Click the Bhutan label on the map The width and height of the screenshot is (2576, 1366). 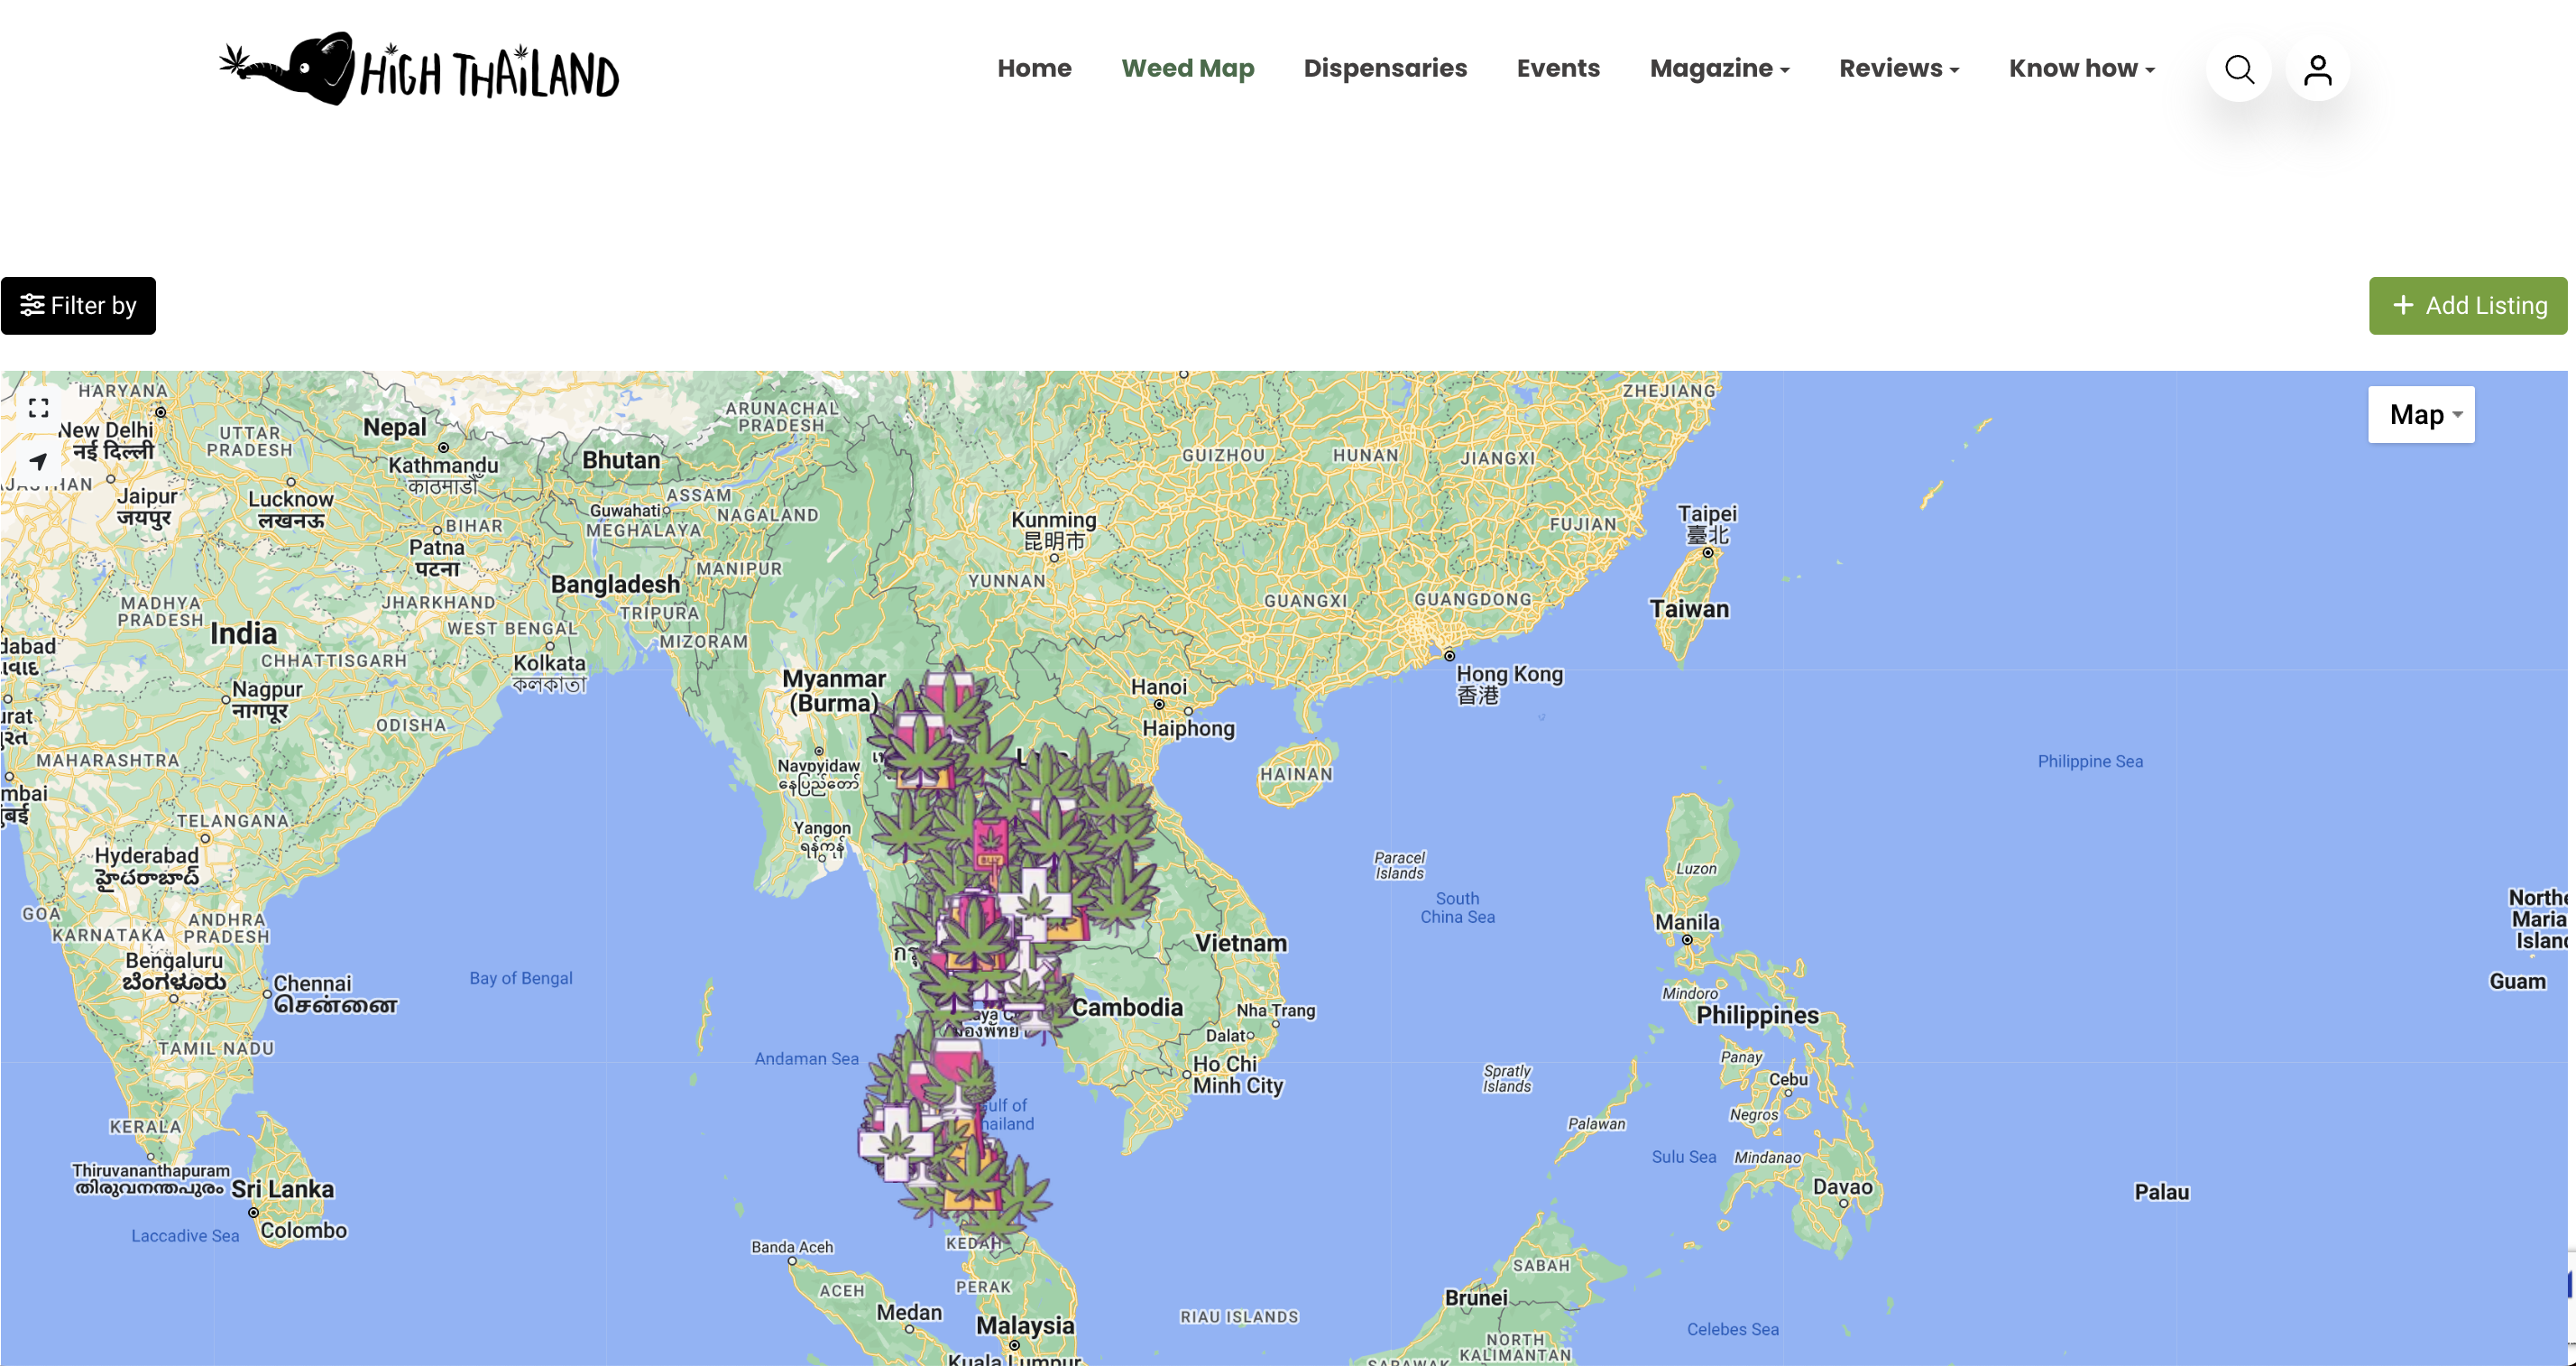click(621, 460)
